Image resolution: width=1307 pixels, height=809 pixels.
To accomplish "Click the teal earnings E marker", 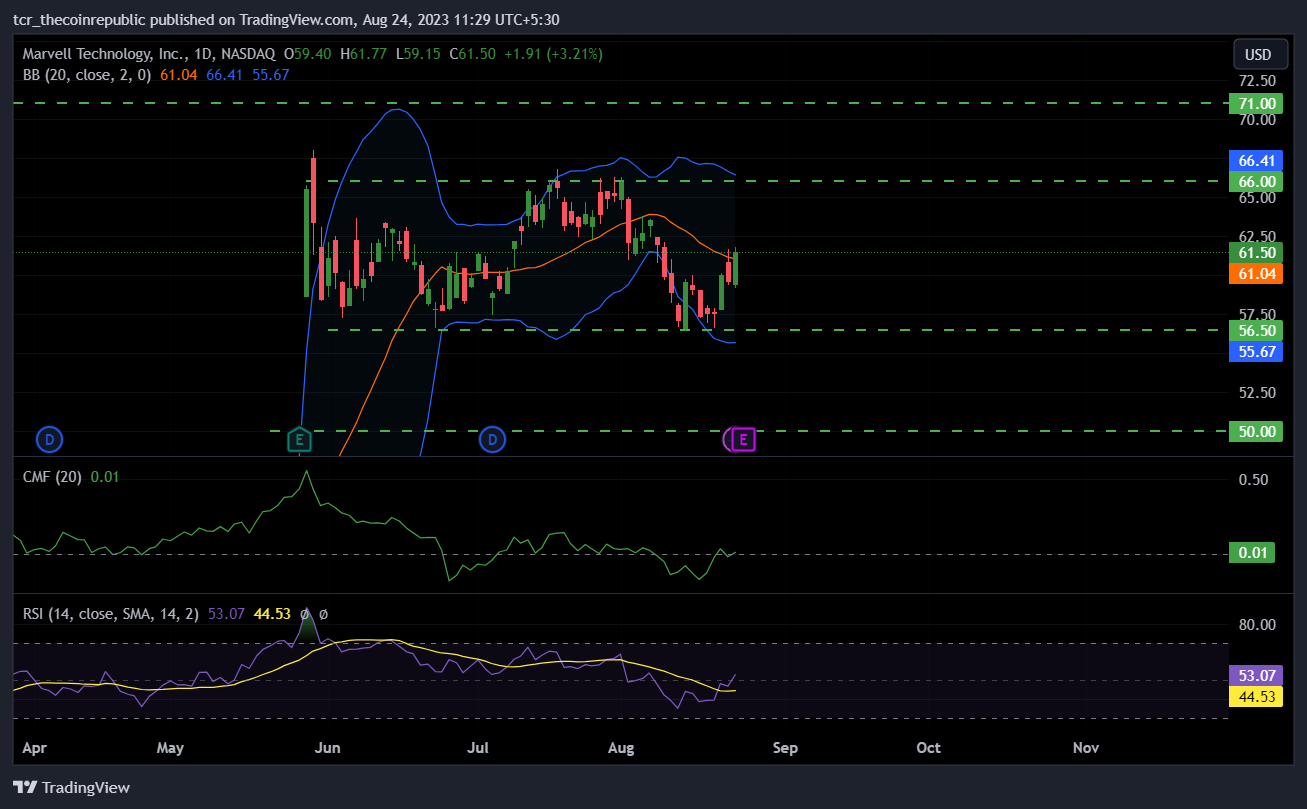I will [299, 438].
